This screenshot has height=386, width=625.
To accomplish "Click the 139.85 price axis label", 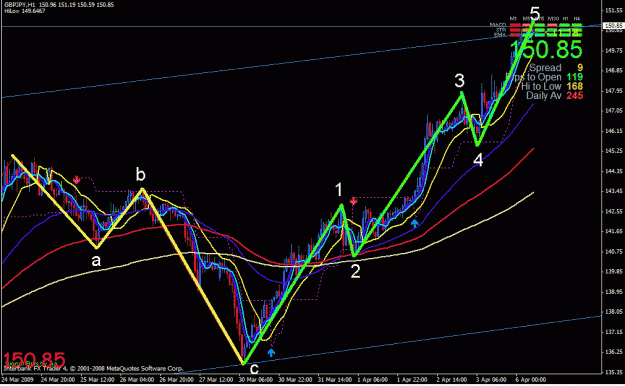I will point(614,272).
